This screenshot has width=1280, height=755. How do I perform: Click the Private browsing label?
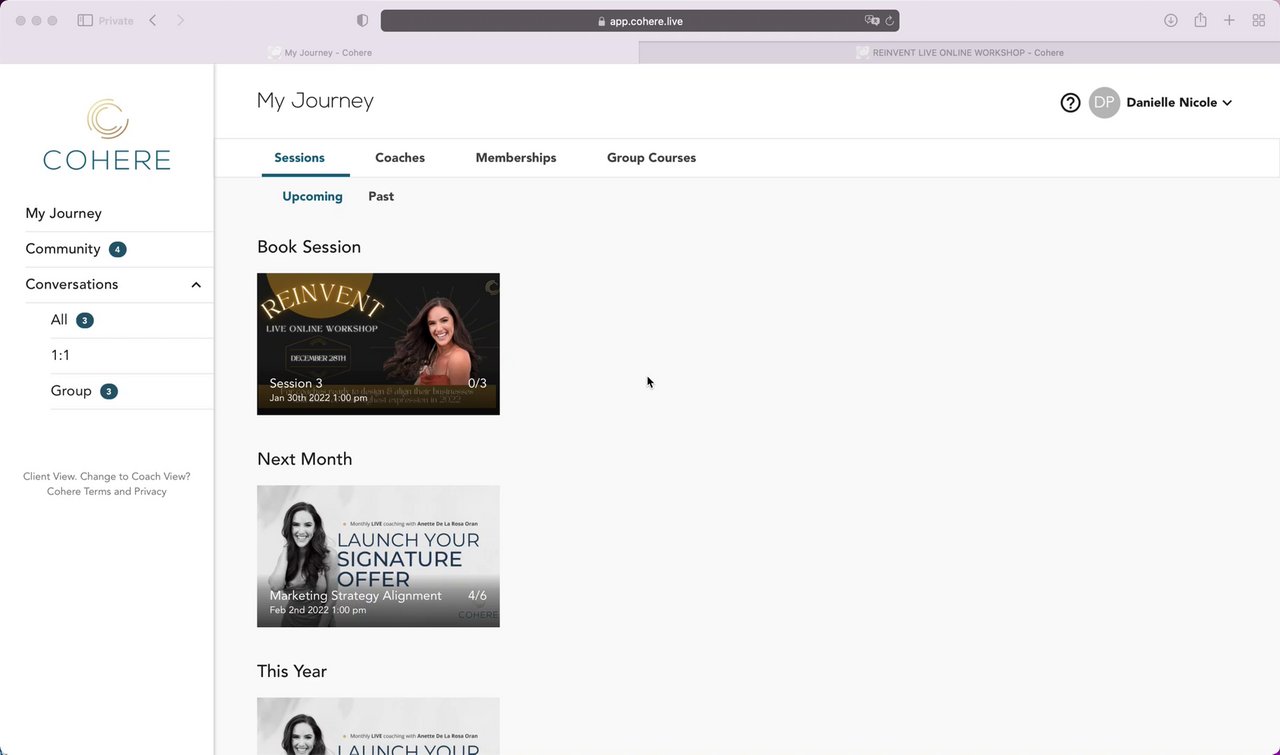pyautogui.click(x=116, y=20)
